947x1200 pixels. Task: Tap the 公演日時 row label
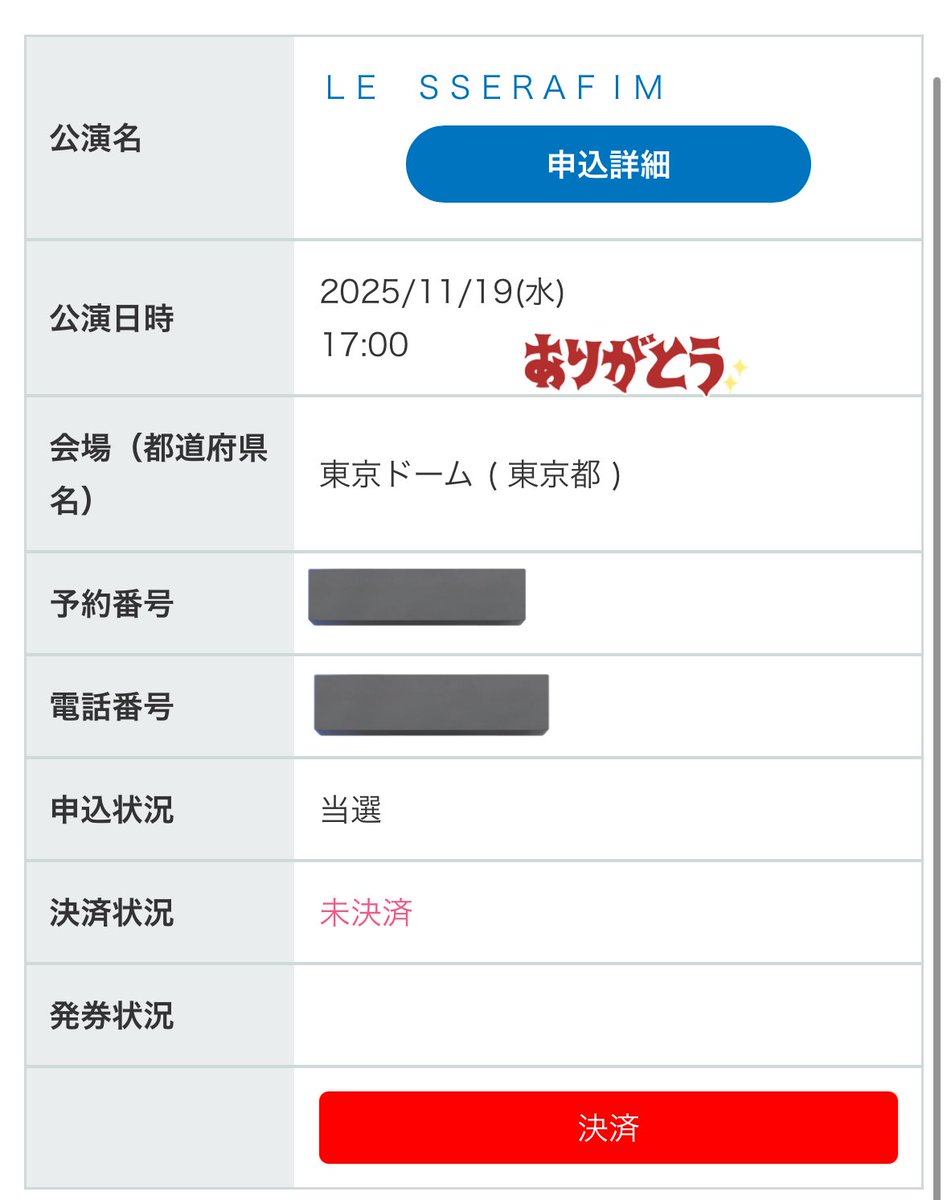tap(159, 318)
